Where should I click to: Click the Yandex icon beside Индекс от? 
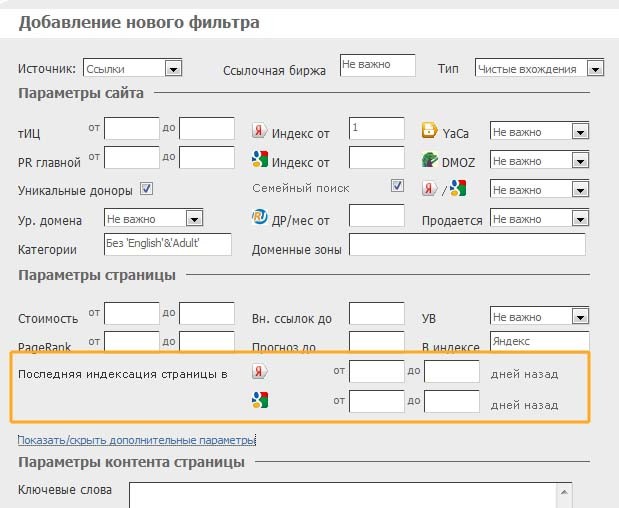click(259, 131)
